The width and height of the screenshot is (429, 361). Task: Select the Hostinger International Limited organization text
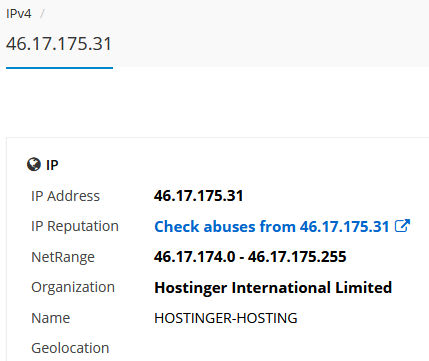coord(273,288)
